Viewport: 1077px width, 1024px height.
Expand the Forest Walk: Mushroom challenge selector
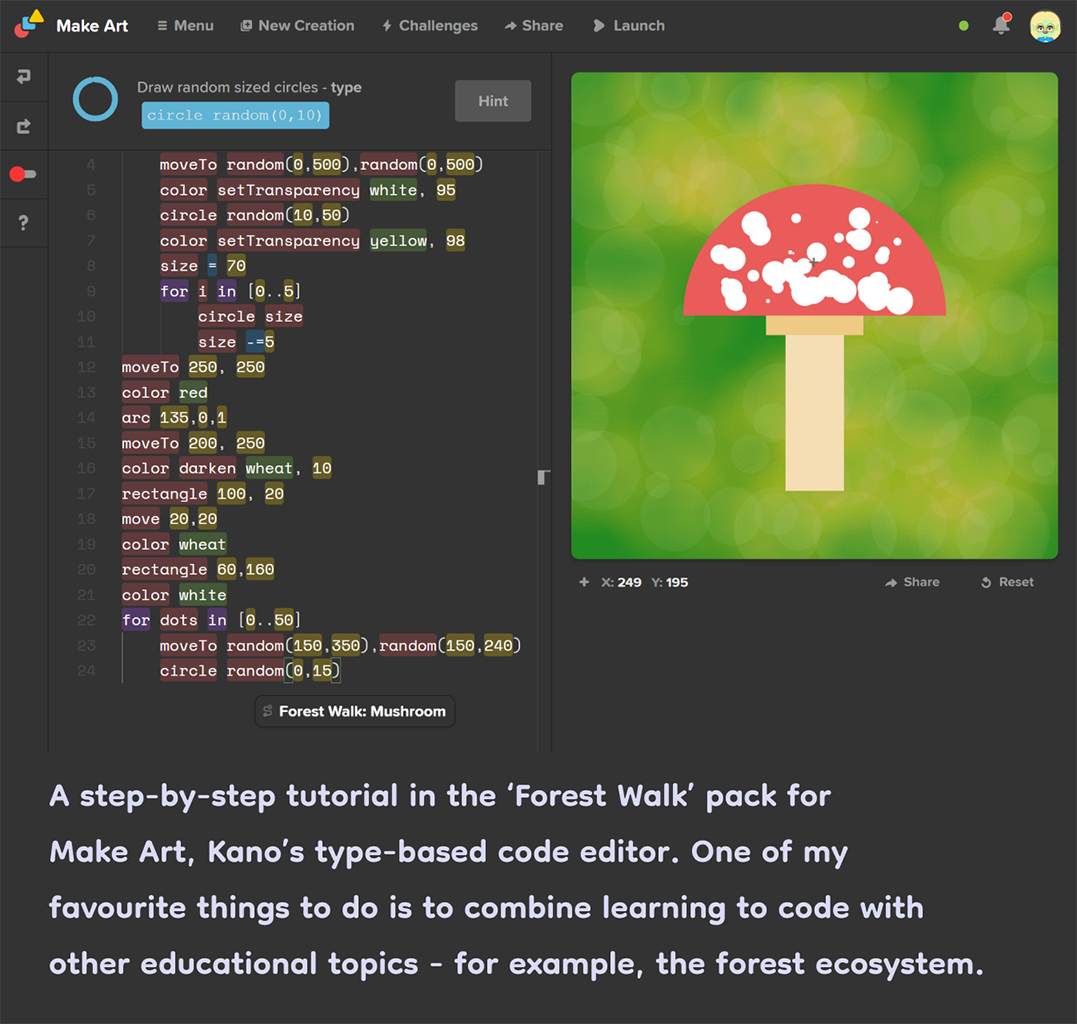point(354,711)
